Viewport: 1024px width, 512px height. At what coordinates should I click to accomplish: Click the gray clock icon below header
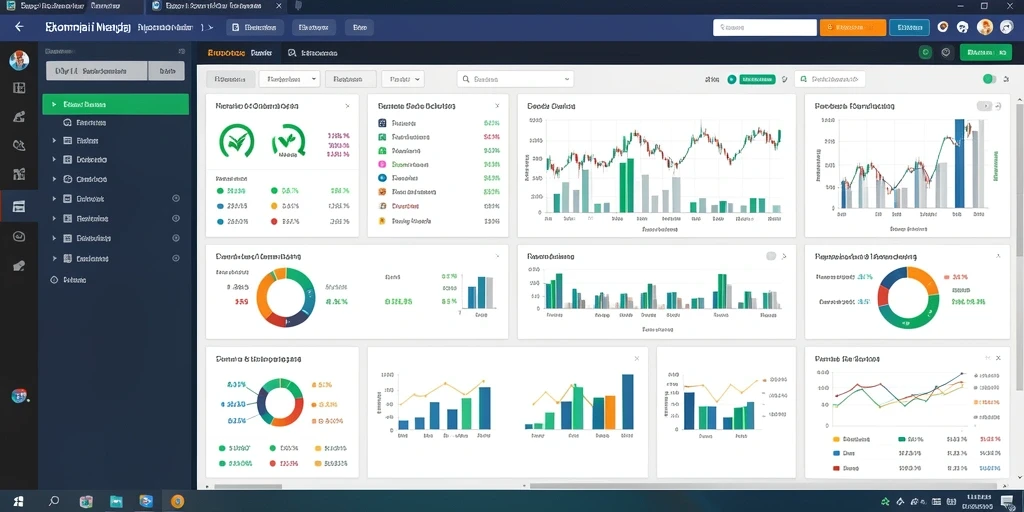(x=946, y=53)
